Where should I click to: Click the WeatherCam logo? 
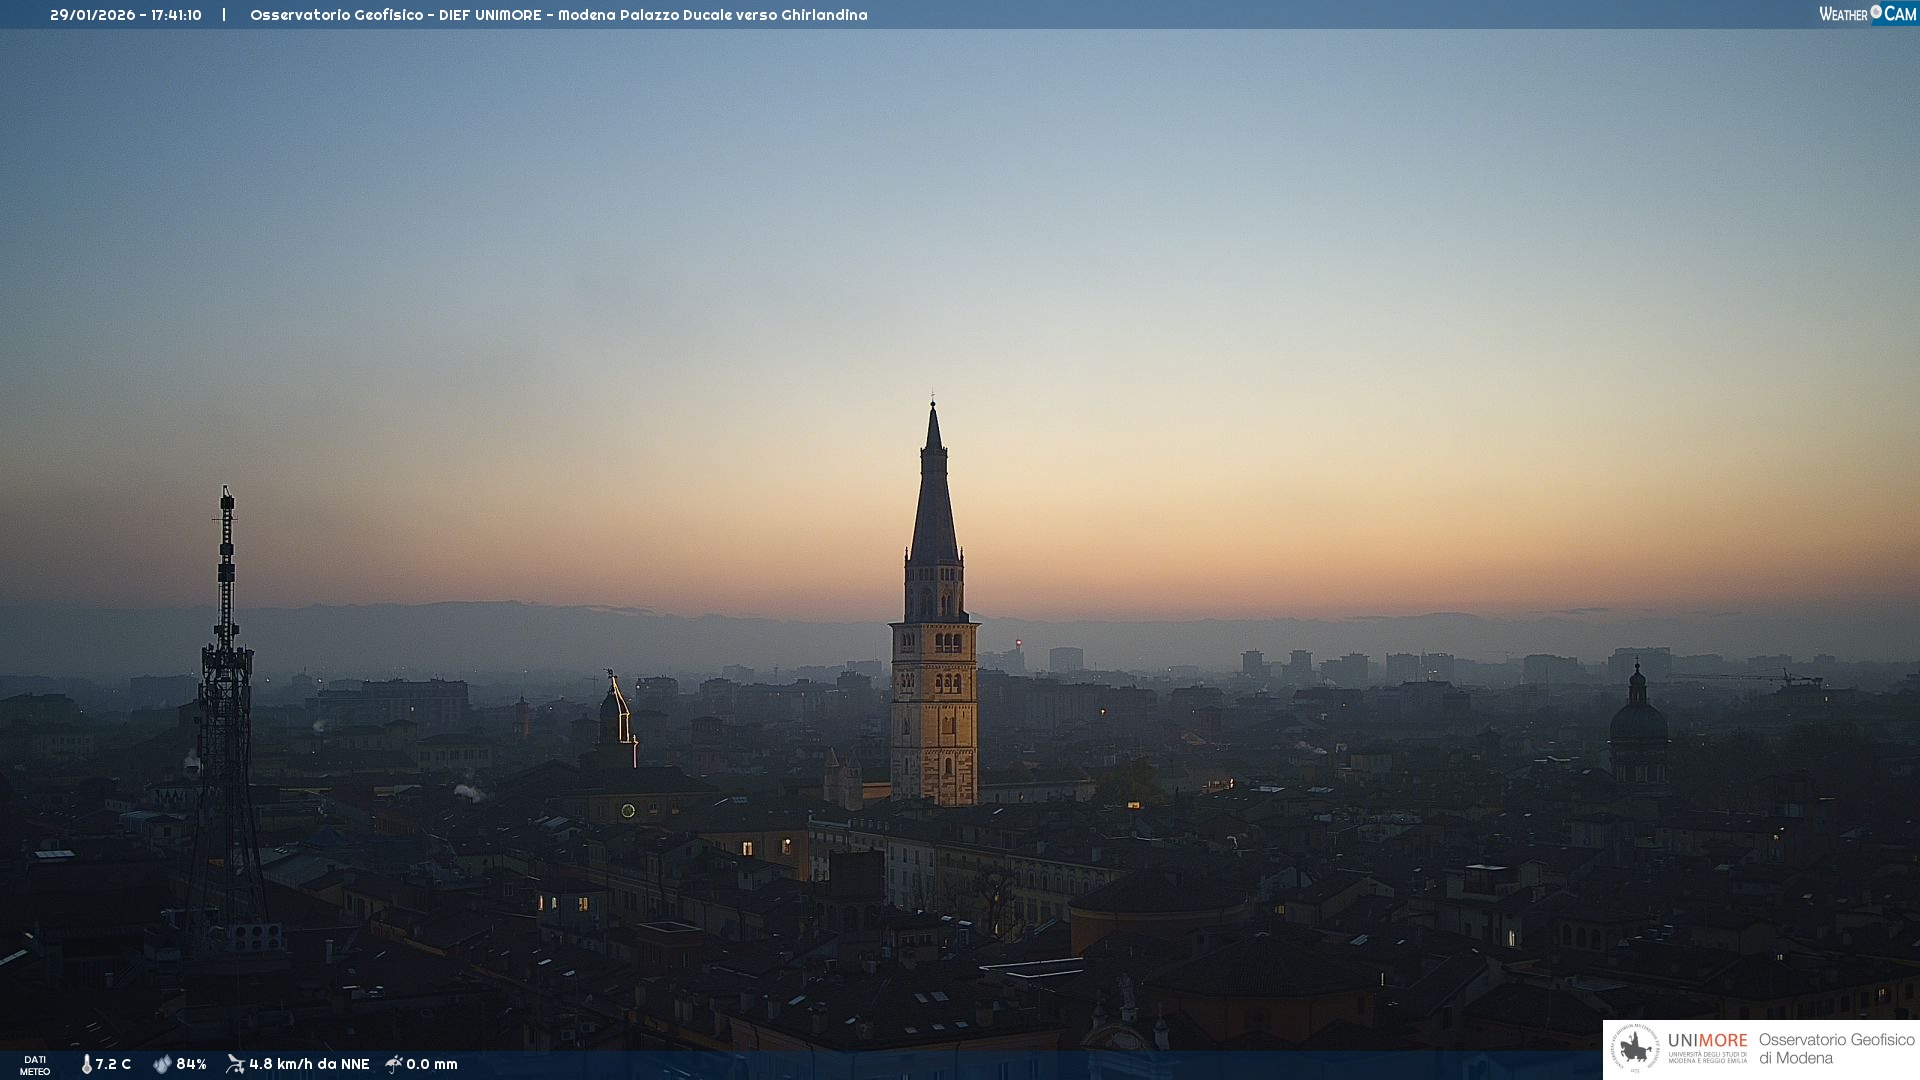[x=1867, y=14]
